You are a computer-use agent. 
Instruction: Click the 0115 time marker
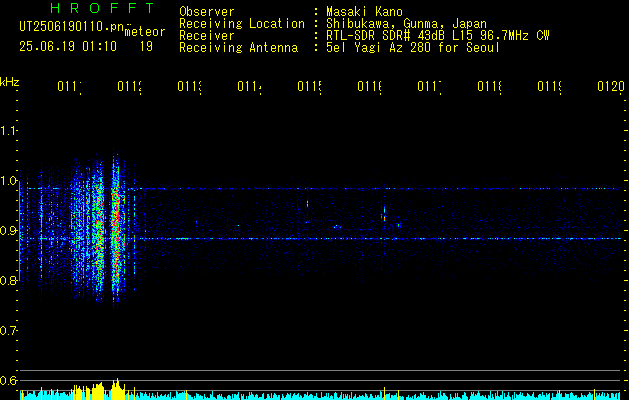(x=309, y=86)
